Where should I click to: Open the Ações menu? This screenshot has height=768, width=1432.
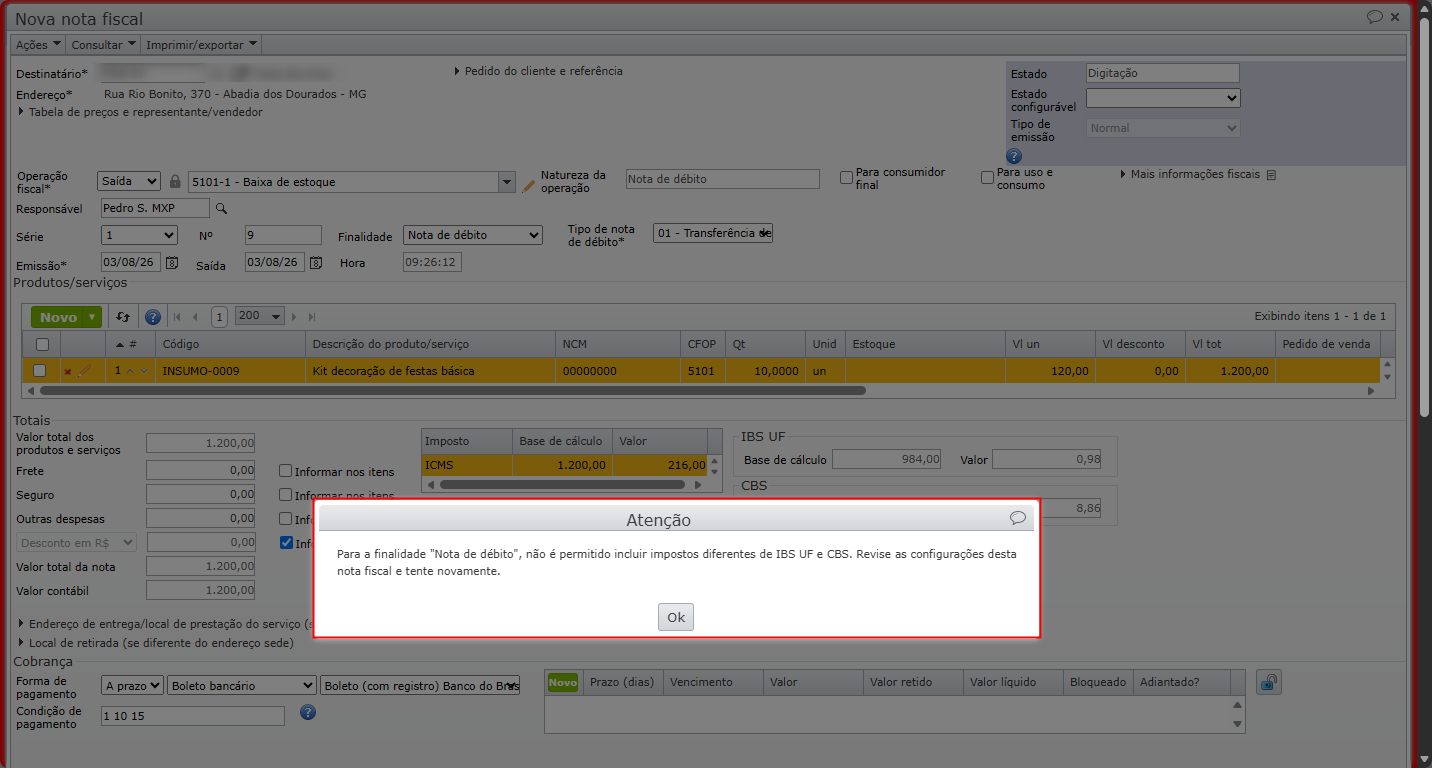click(x=39, y=44)
